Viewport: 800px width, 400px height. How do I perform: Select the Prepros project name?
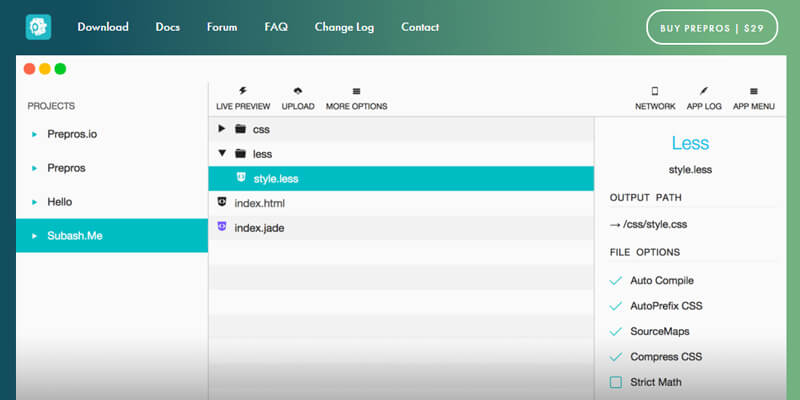click(66, 168)
